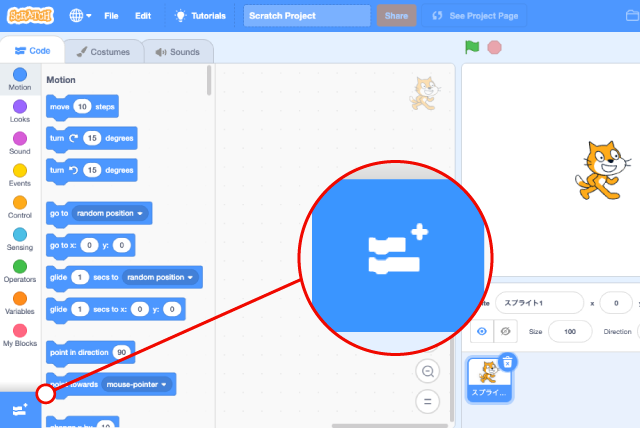Open the Edit menu

[x=143, y=16]
